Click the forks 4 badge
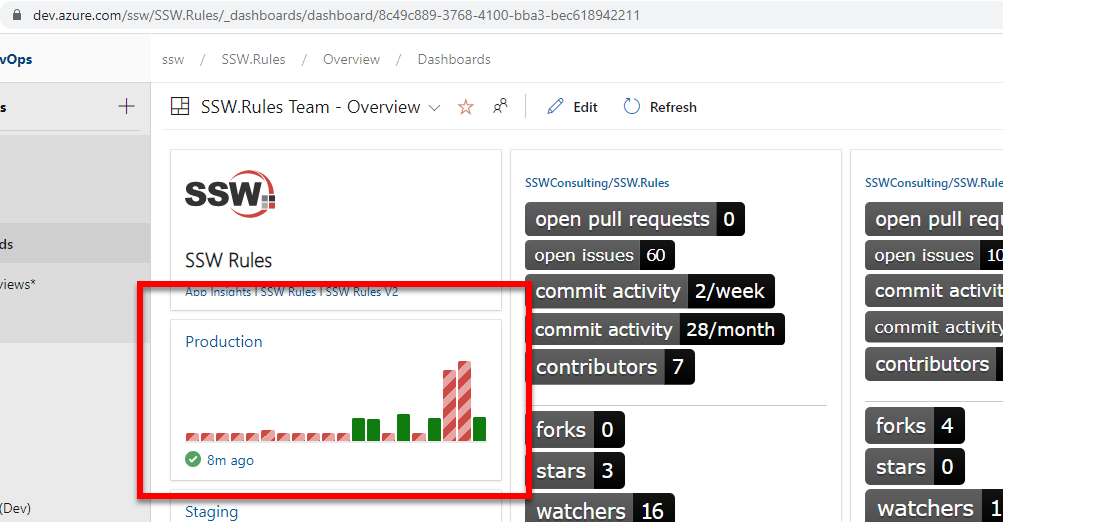Screen dimensions: 1111x522 click(915, 426)
